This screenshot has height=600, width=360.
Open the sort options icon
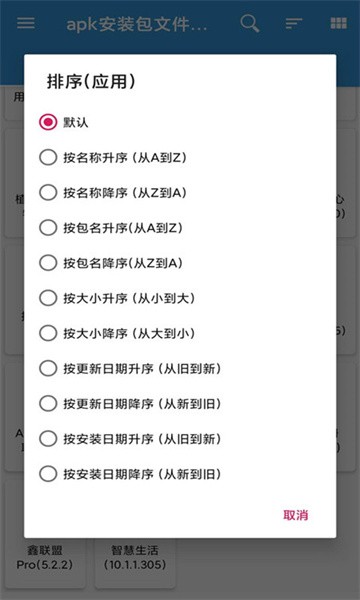click(x=294, y=24)
